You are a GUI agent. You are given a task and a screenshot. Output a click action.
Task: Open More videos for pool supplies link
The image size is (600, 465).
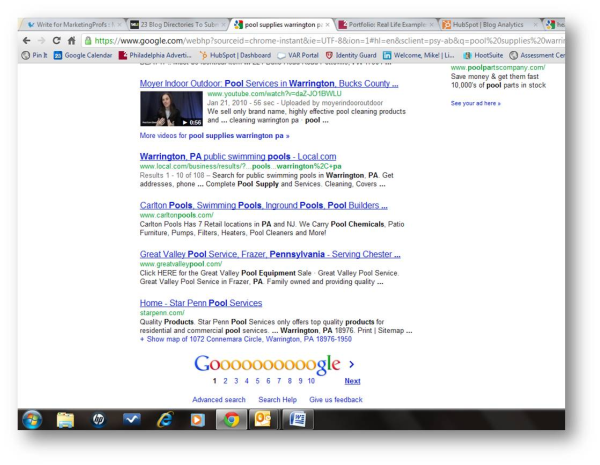click(214, 135)
